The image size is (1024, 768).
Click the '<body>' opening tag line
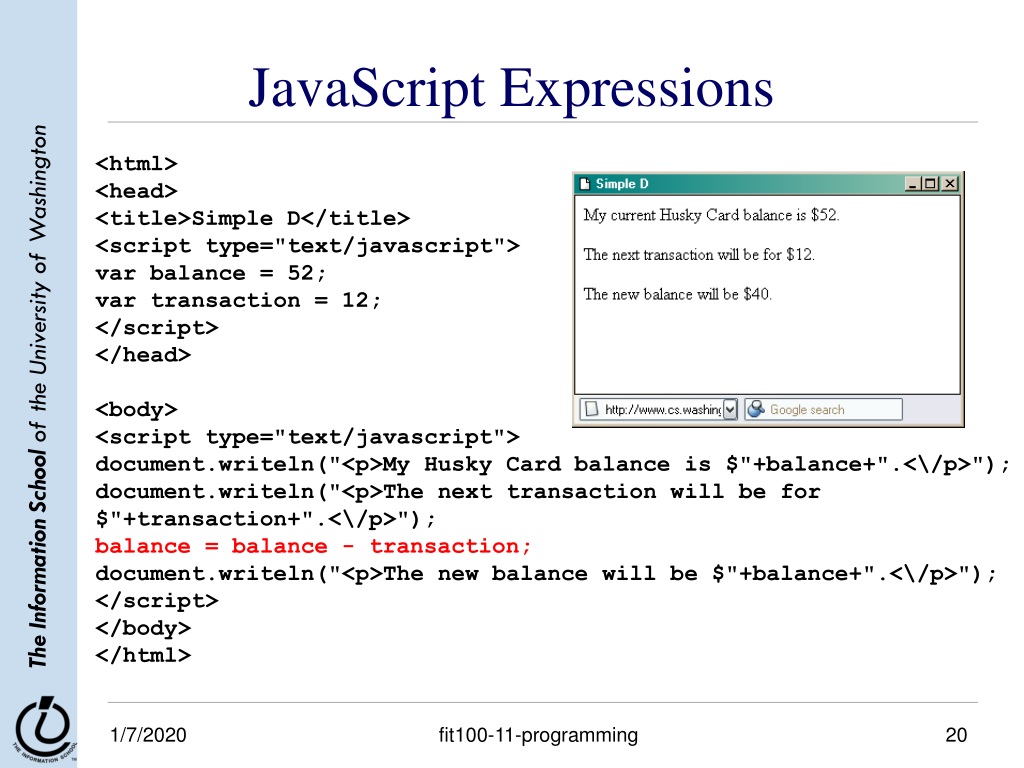(136, 409)
